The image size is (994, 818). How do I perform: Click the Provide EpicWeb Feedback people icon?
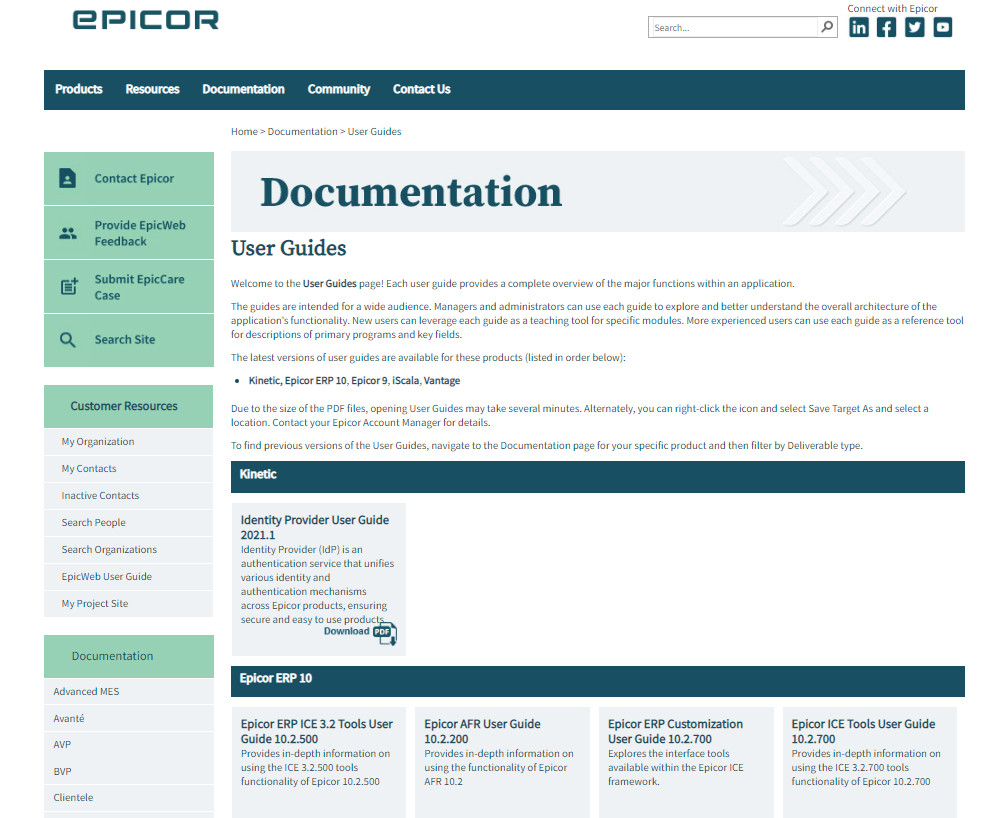(x=68, y=233)
